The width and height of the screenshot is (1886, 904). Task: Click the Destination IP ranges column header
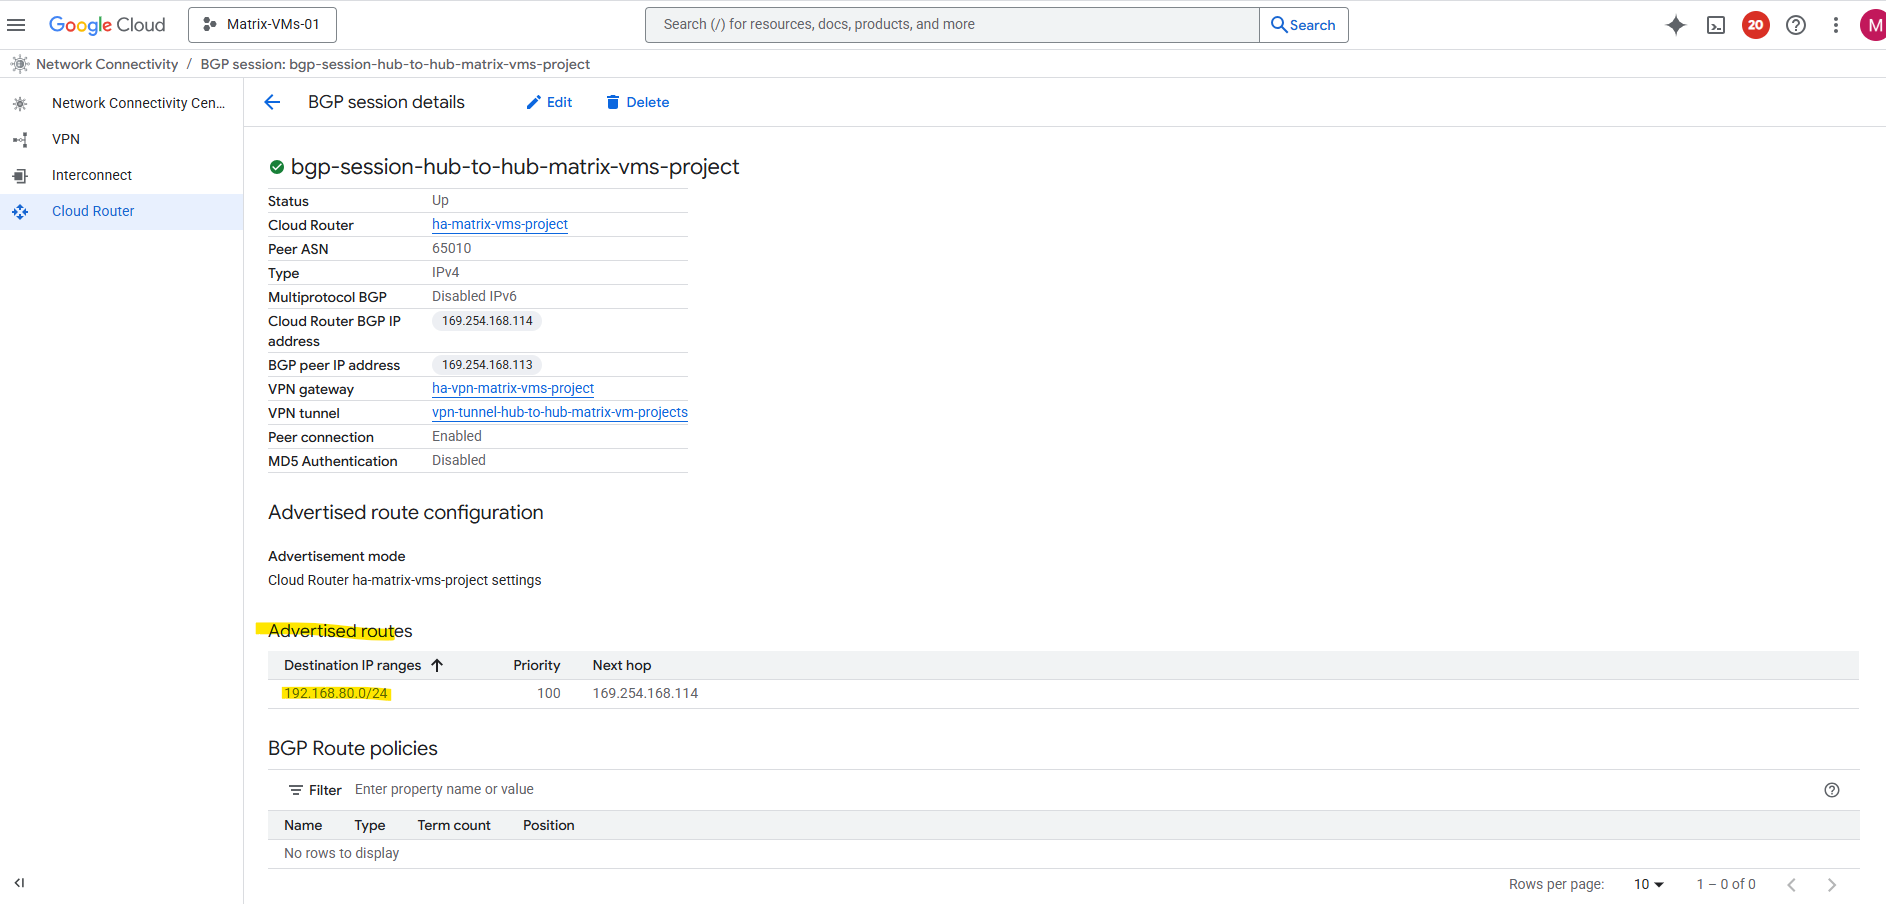(352, 665)
